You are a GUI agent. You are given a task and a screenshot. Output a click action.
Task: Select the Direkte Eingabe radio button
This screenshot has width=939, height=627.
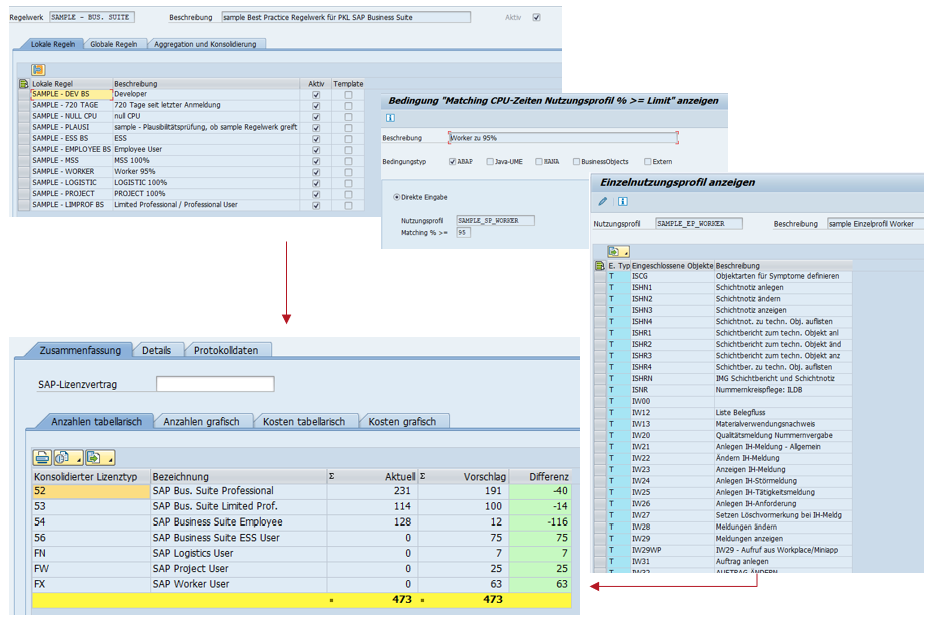click(x=396, y=197)
